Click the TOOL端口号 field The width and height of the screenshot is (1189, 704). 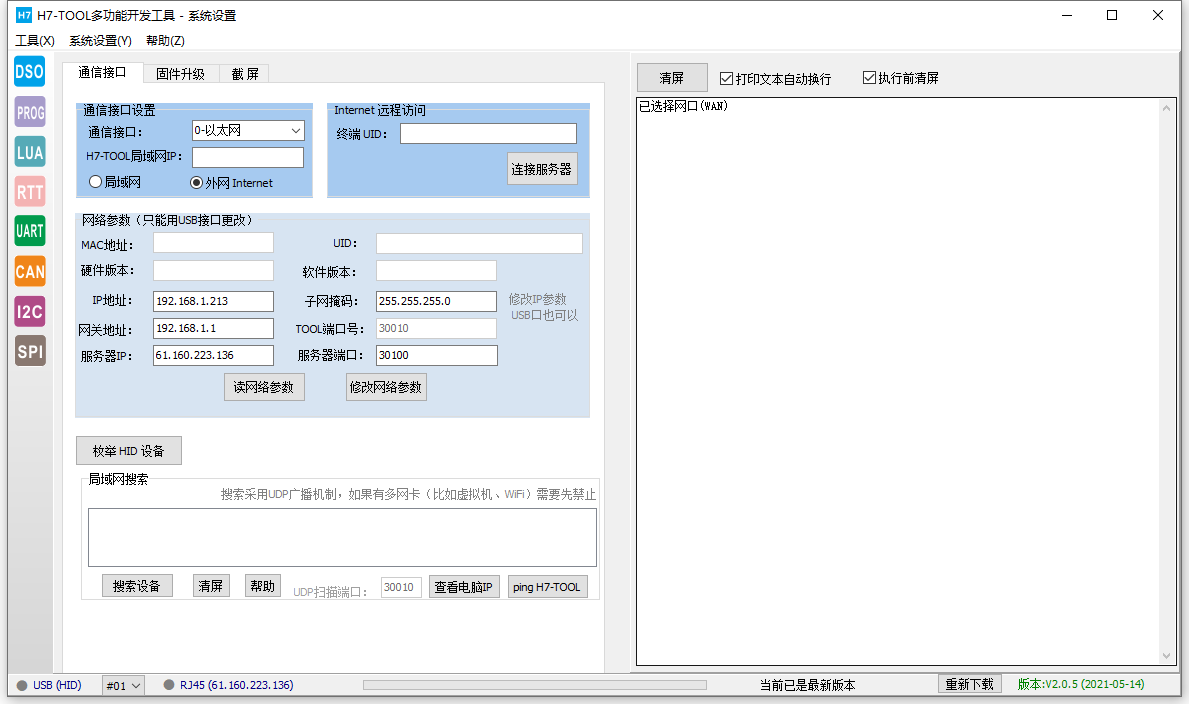[436, 328]
